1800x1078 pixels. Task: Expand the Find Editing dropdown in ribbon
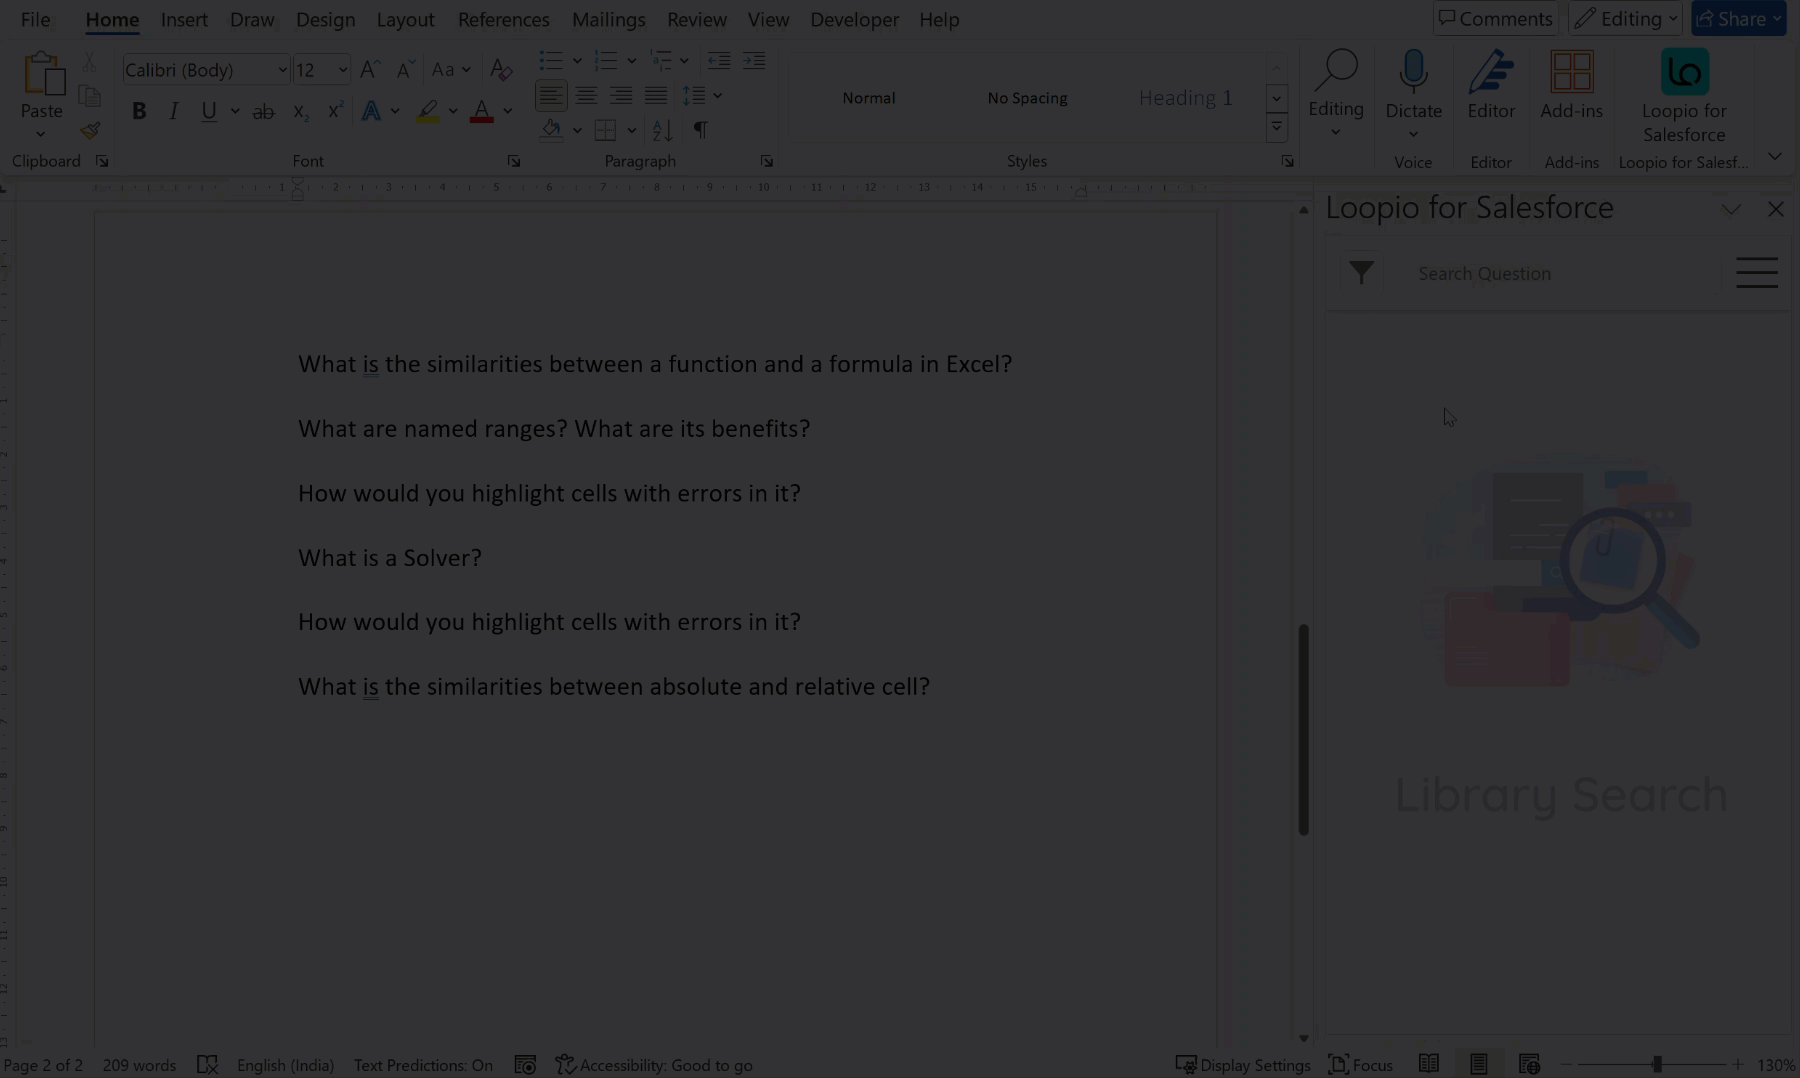pos(1336,95)
